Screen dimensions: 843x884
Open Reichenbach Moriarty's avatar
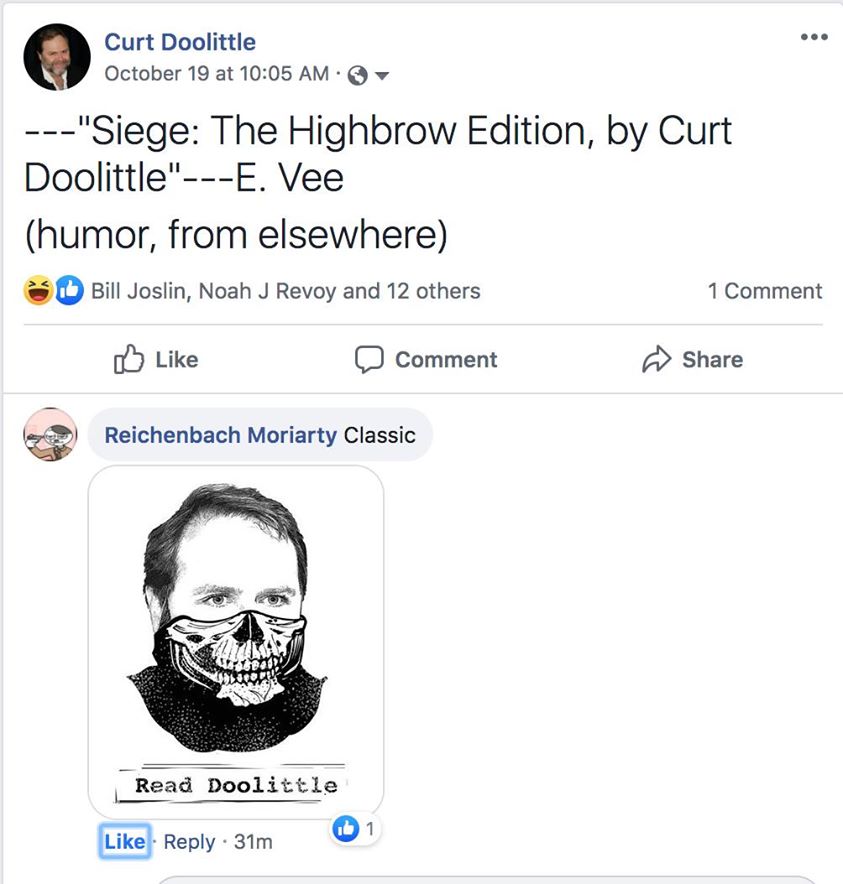pyautogui.click(x=50, y=434)
